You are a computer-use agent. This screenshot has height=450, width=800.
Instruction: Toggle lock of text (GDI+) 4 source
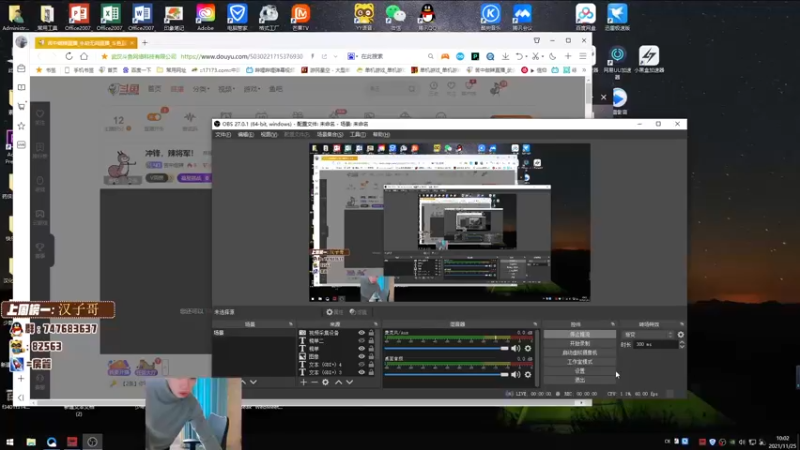tap(371, 364)
